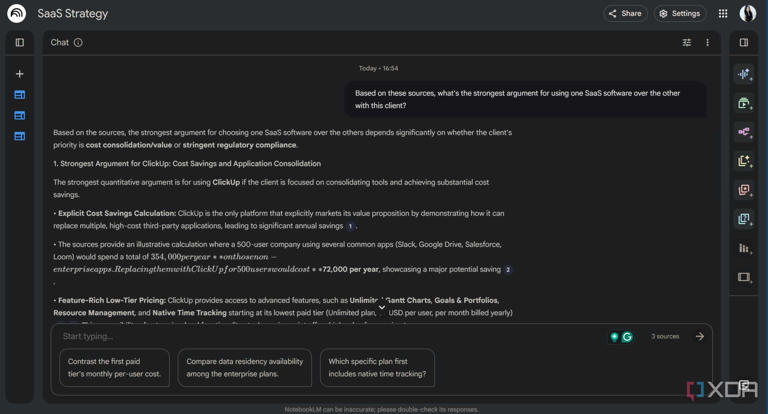Click the Chat panel heading

(x=59, y=43)
